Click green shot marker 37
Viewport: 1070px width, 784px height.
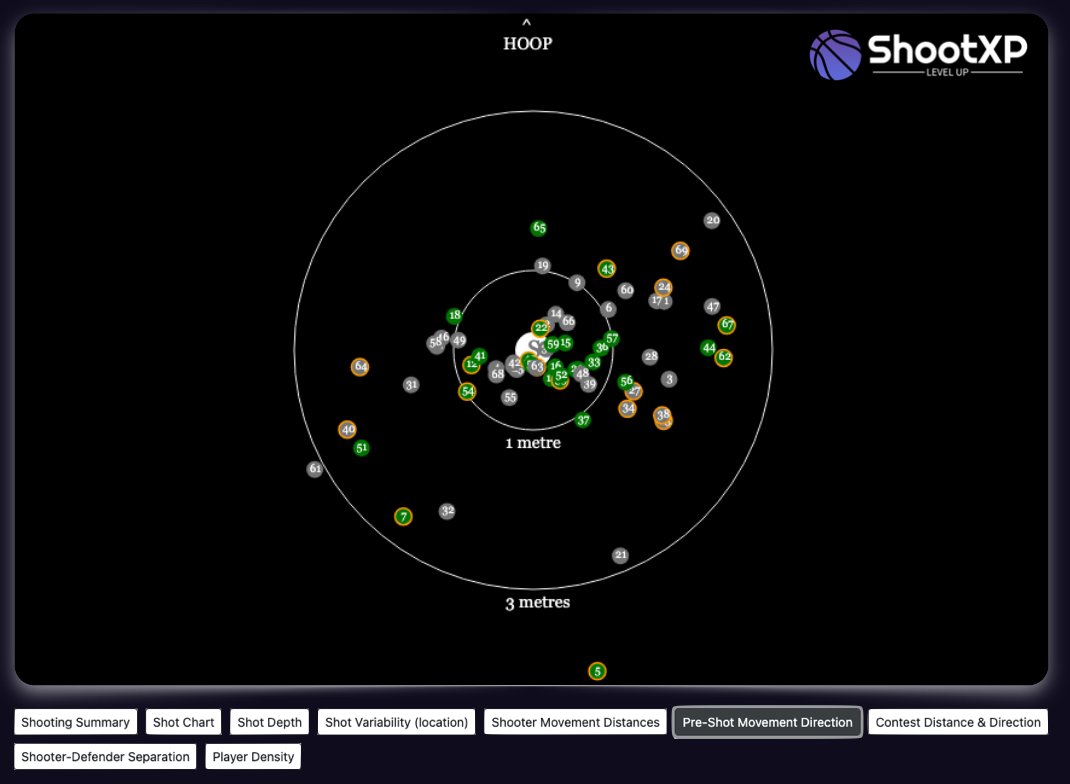(x=582, y=420)
